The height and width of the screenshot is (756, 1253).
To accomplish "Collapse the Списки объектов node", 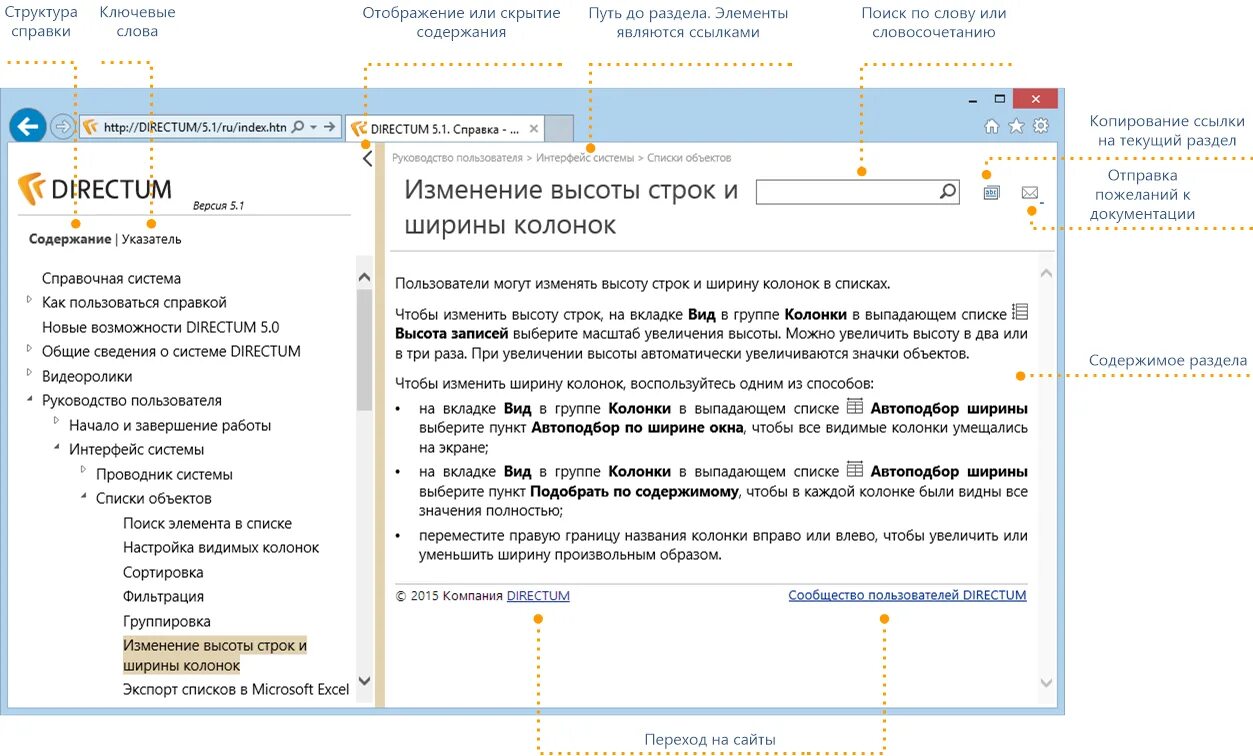I will [83, 497].
